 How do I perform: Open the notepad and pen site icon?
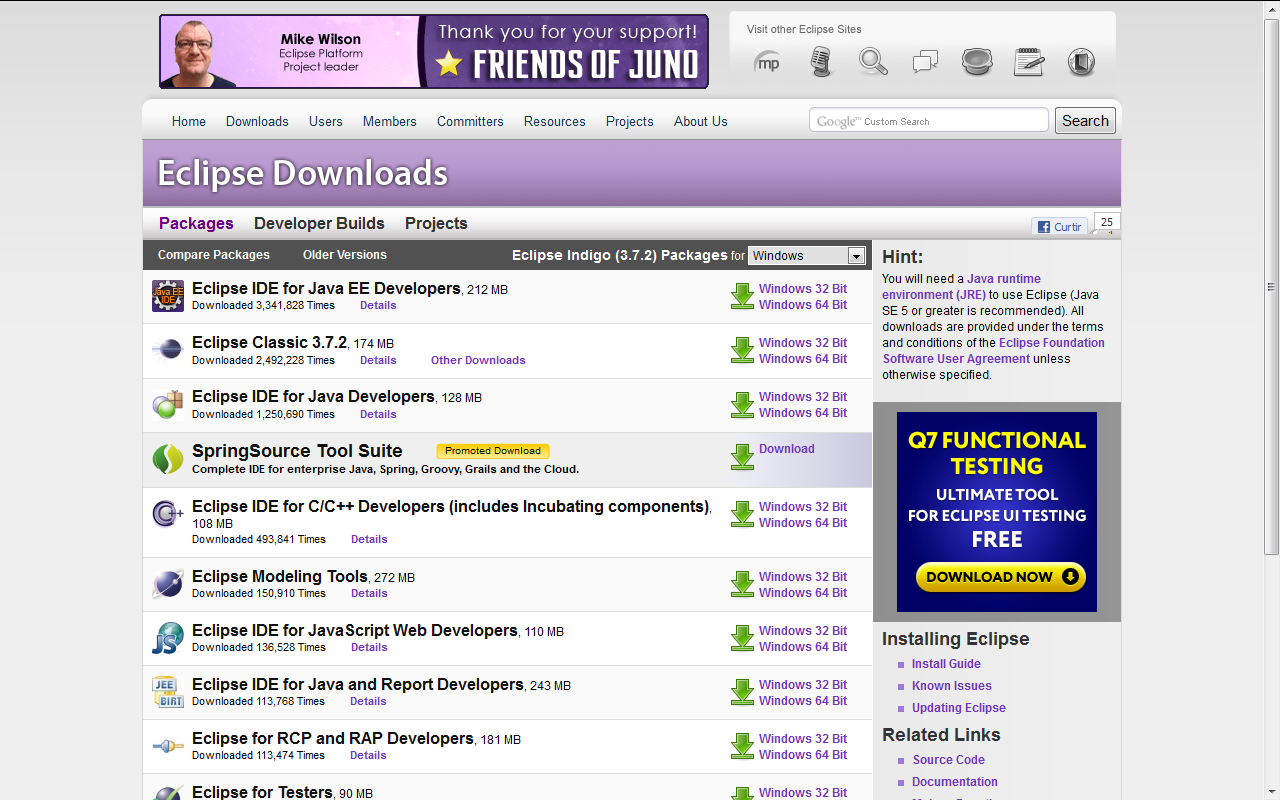1029,62
